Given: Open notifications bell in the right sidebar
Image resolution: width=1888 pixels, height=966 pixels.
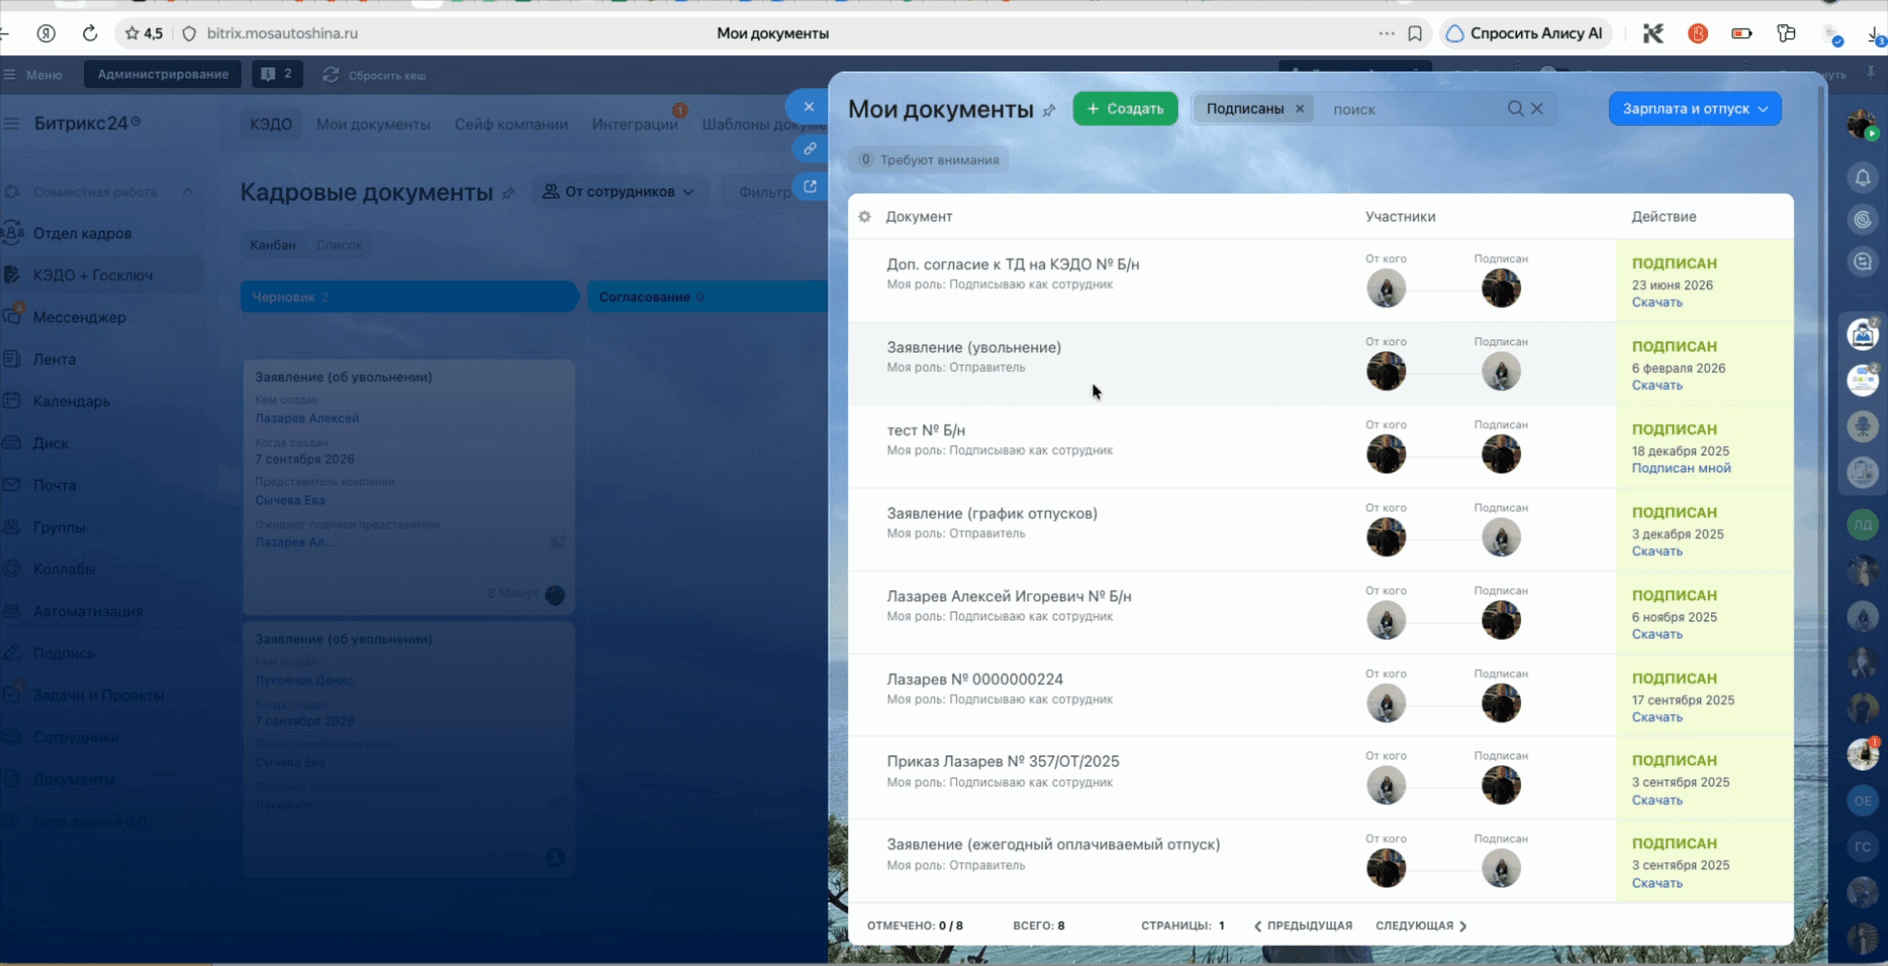Looking at the screenshot, I should click(1863, 178).
